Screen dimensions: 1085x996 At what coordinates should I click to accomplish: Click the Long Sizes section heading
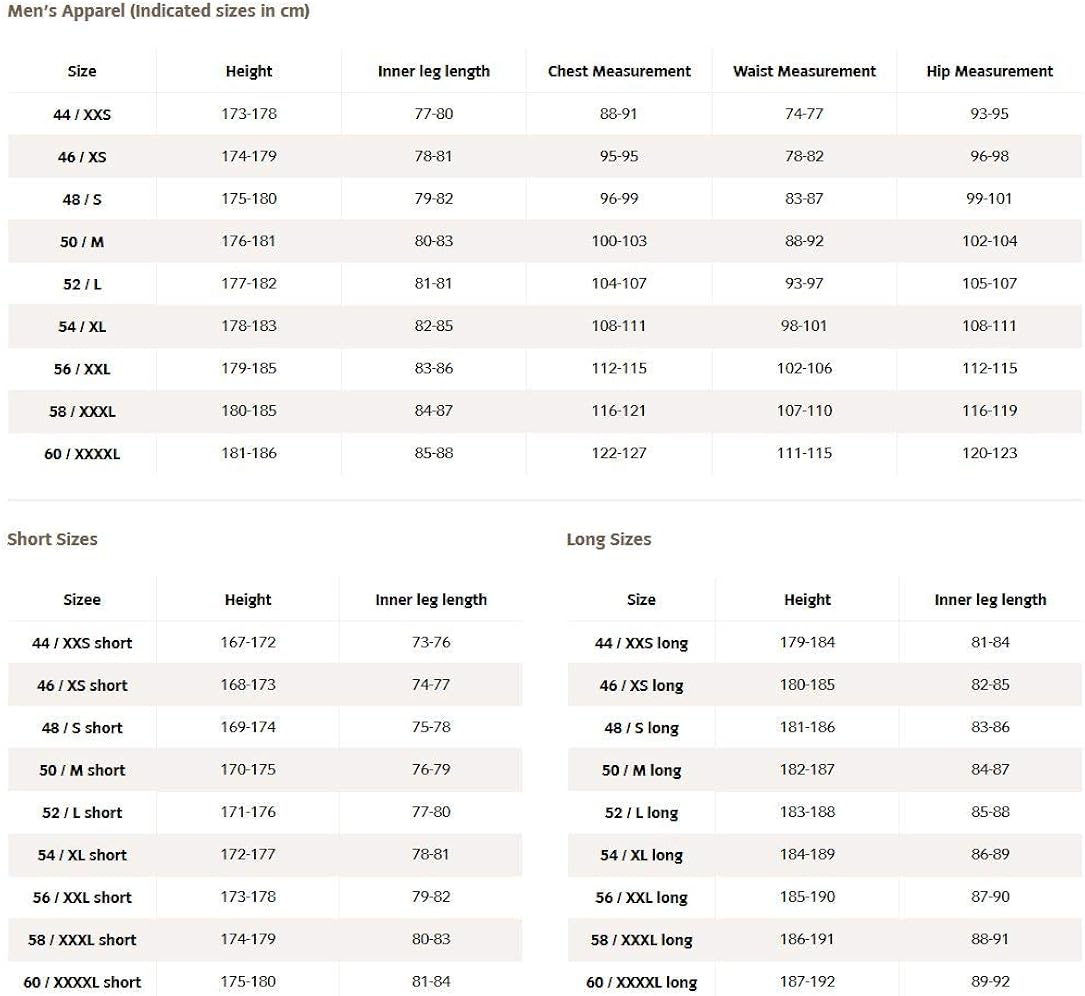coord(608,539)
